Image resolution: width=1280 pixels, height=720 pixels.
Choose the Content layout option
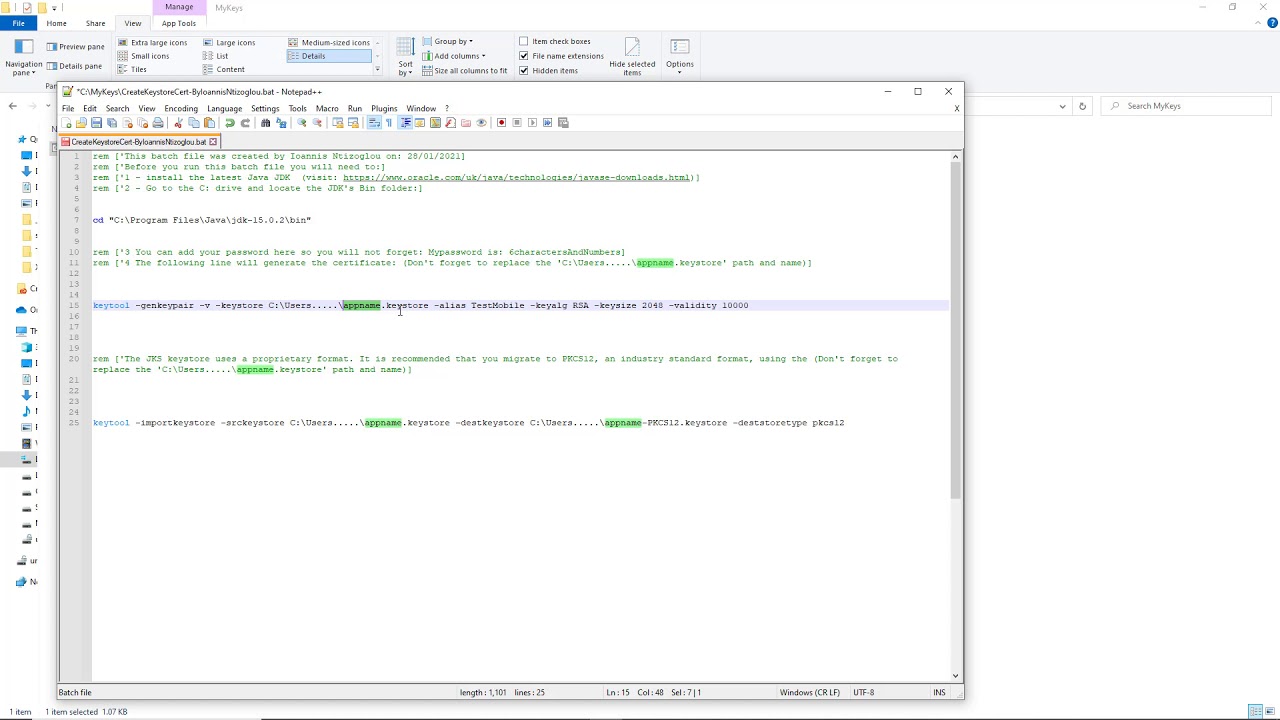(x=224, y=70)
